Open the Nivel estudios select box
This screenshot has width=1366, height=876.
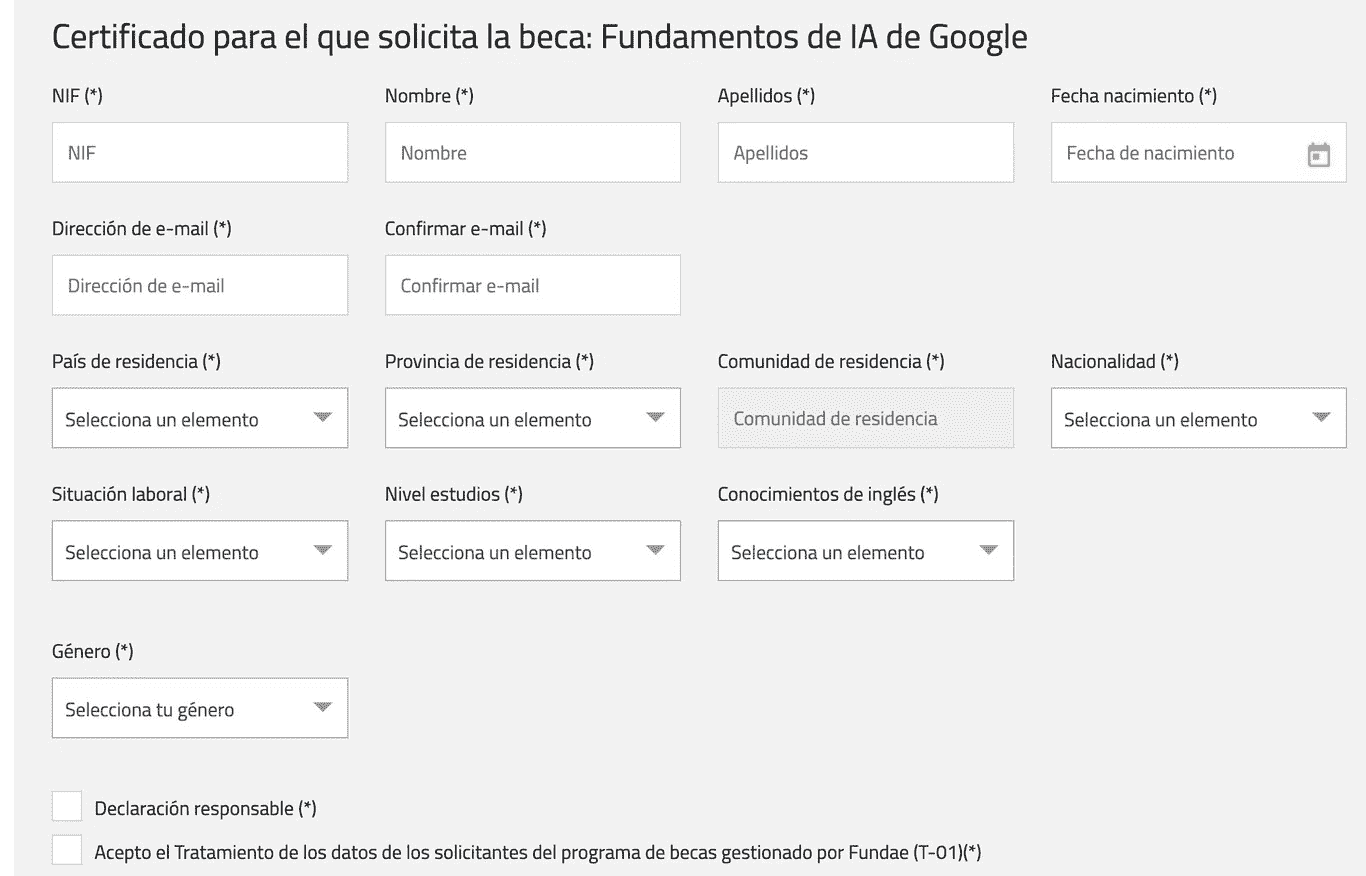point(533,550)
